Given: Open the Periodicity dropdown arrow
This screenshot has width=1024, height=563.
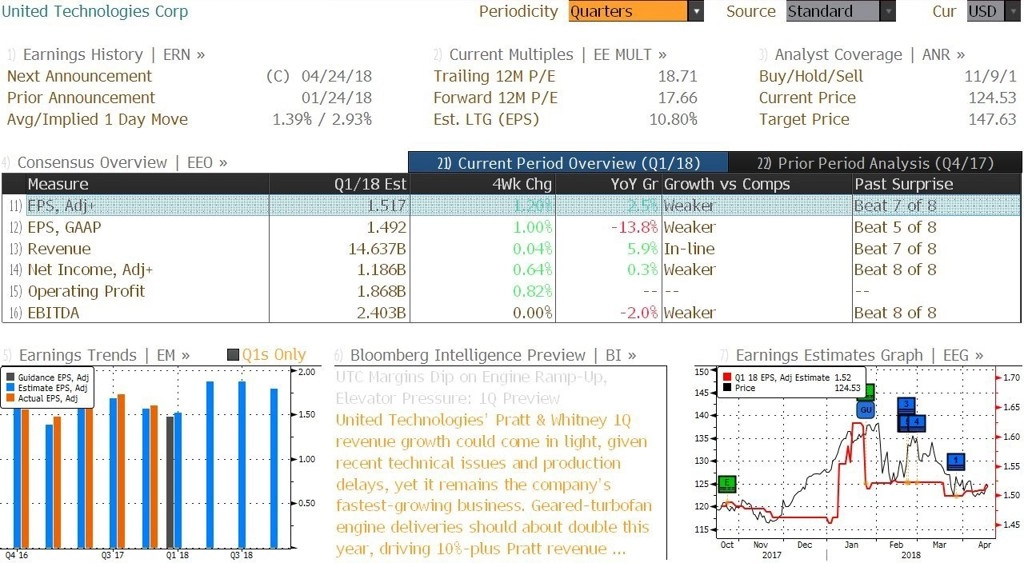Looking at the screenshot, I should click(x=696, y=11).
